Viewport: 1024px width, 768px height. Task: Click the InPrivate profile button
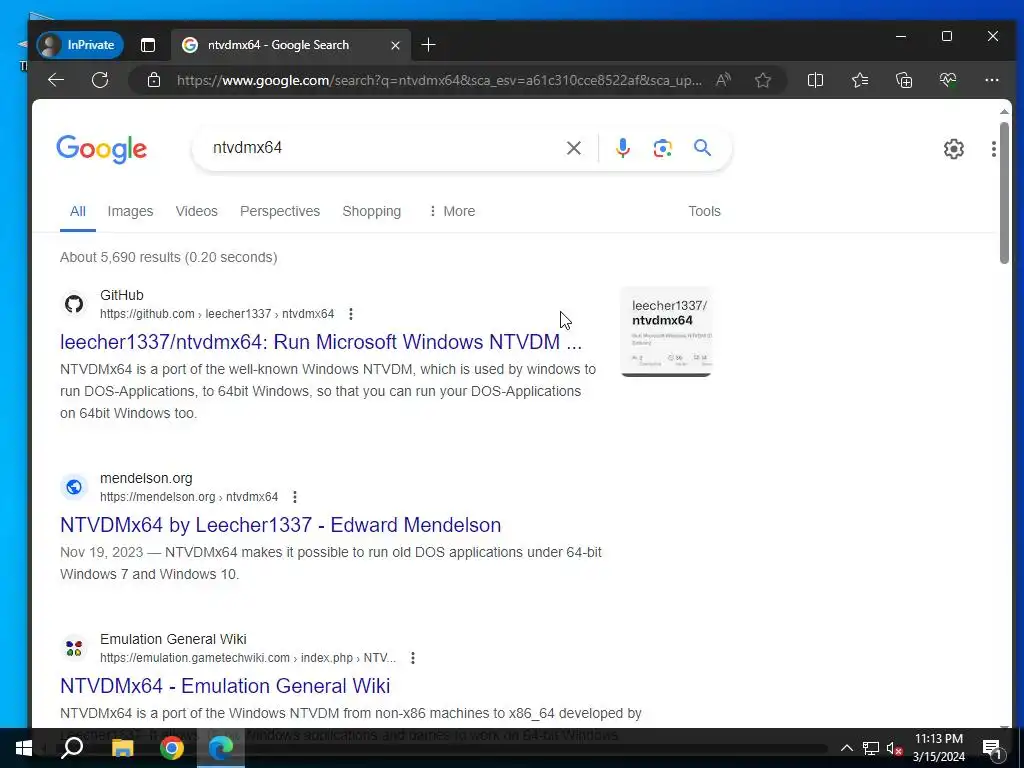pyautogui.click(x=80, y=45)
